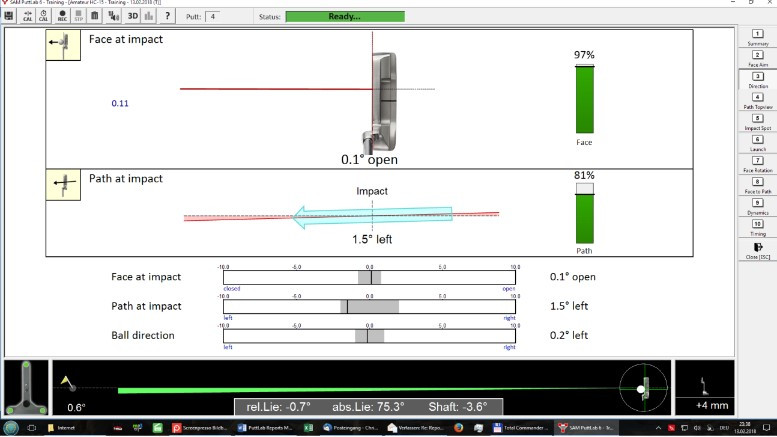Click the trash delete icon

pos(95,17)
